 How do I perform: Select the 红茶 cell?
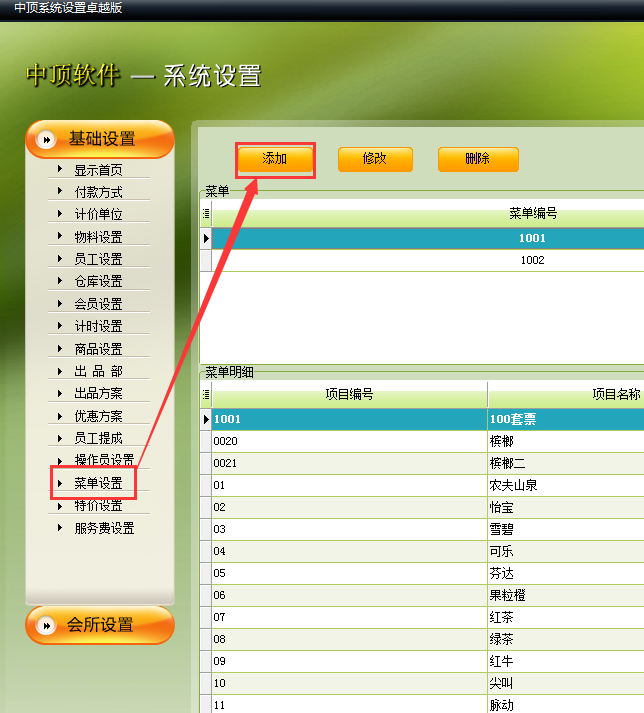(x=566, y=617)
